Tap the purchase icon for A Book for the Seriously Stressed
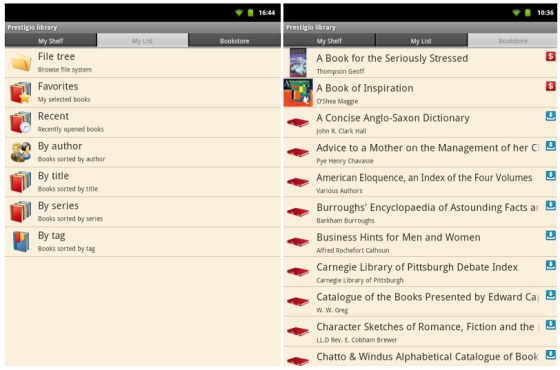The image size is (560, 370). [x=551, y=56]
